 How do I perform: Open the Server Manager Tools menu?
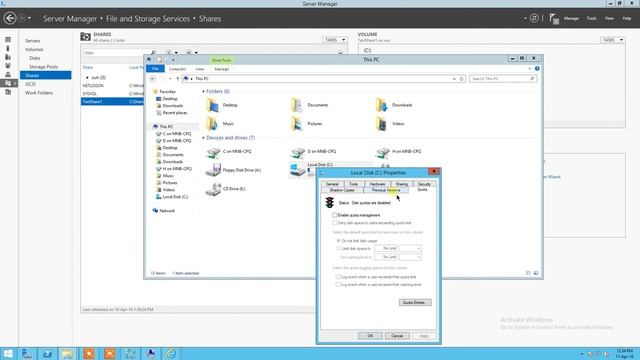591,18
